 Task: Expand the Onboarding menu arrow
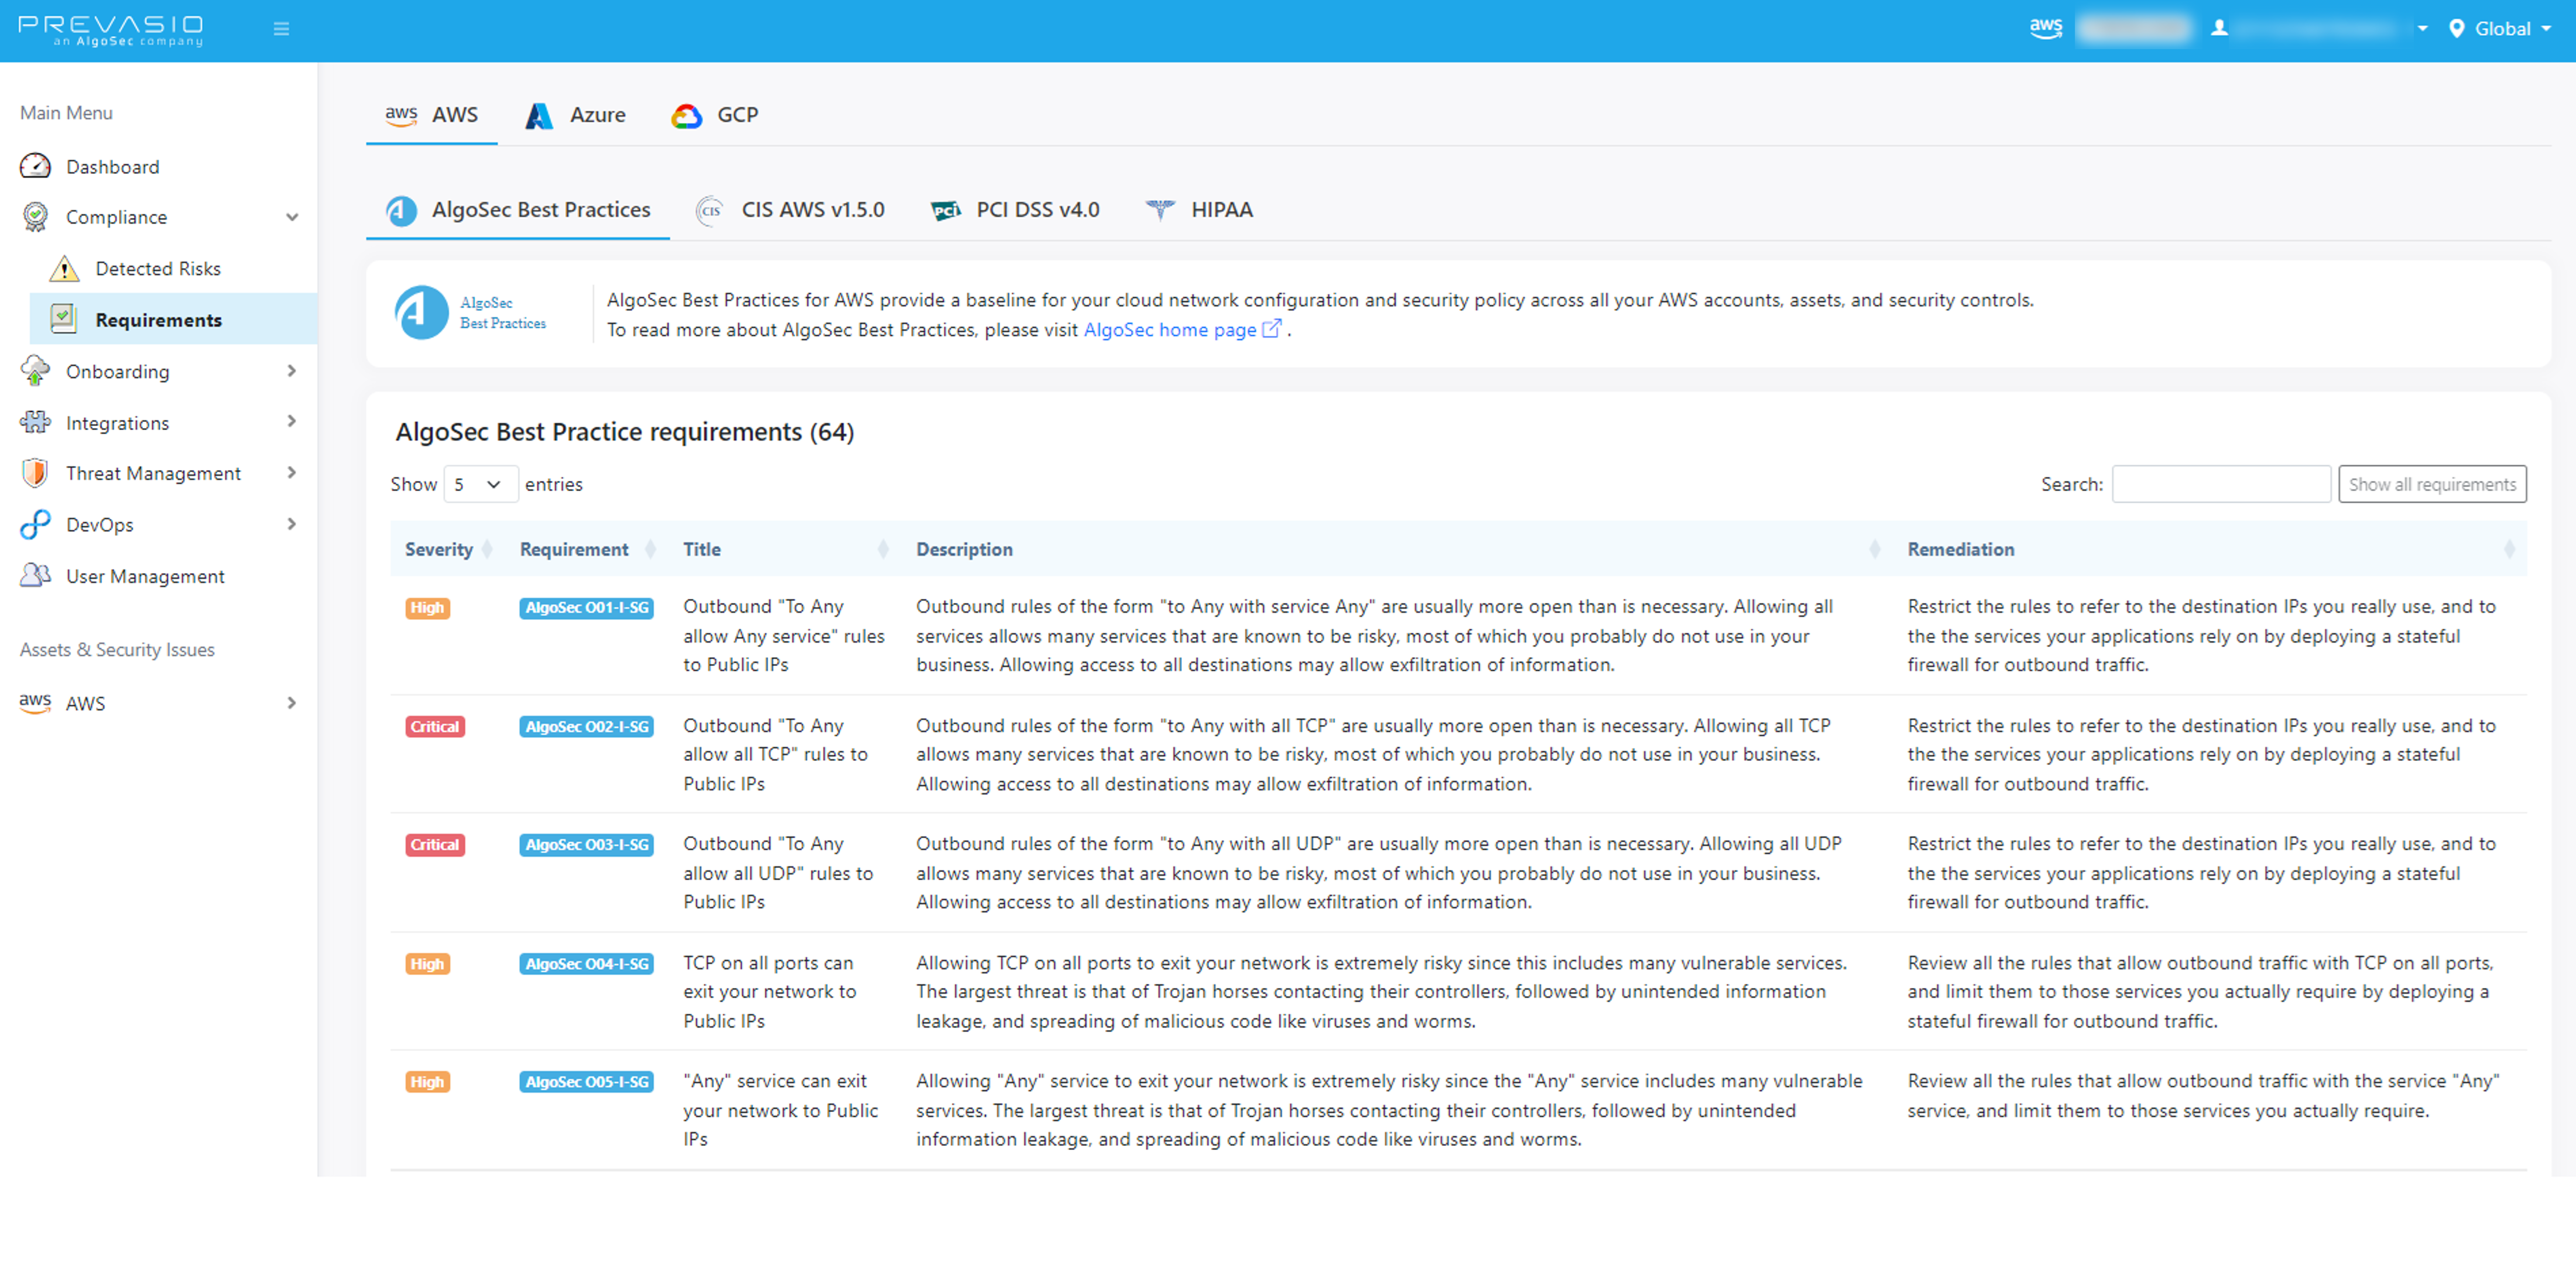tap(292, 371)
